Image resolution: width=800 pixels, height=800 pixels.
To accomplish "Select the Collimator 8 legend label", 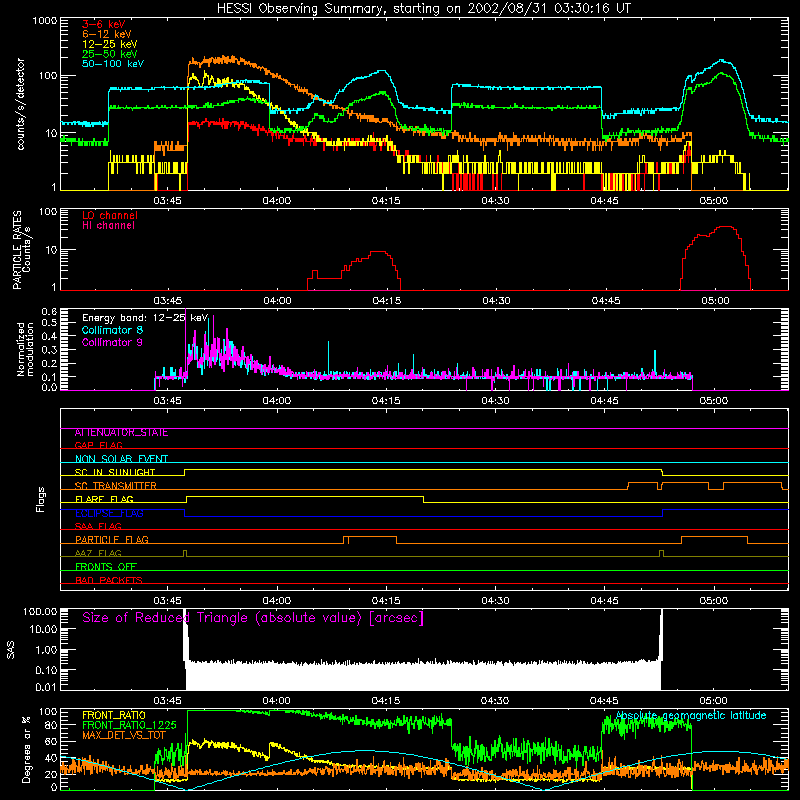I will pos(112,330).
